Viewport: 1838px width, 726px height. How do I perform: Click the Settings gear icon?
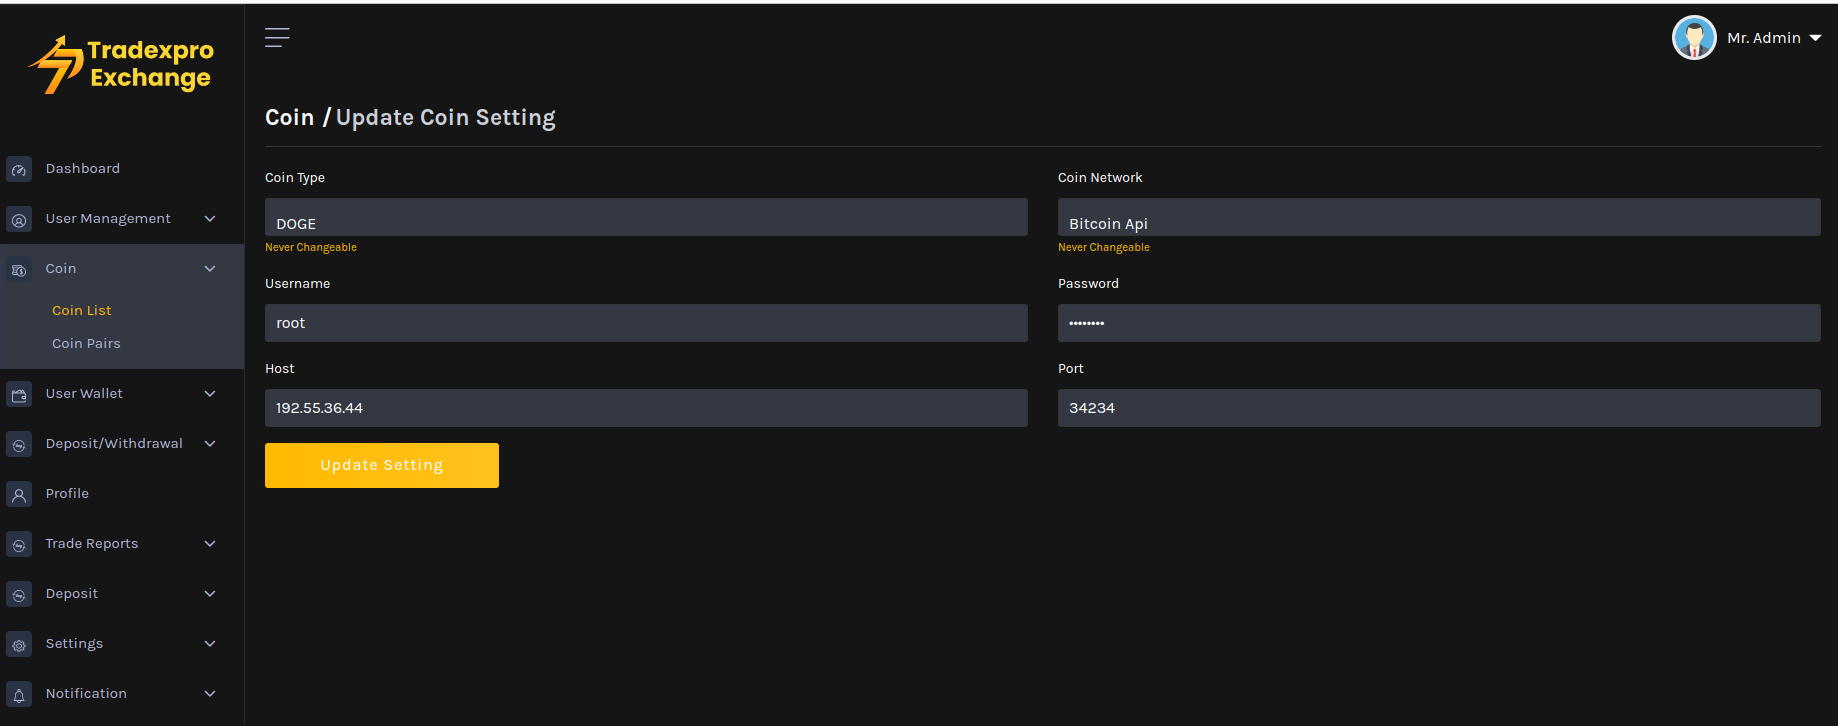(19, 645)
